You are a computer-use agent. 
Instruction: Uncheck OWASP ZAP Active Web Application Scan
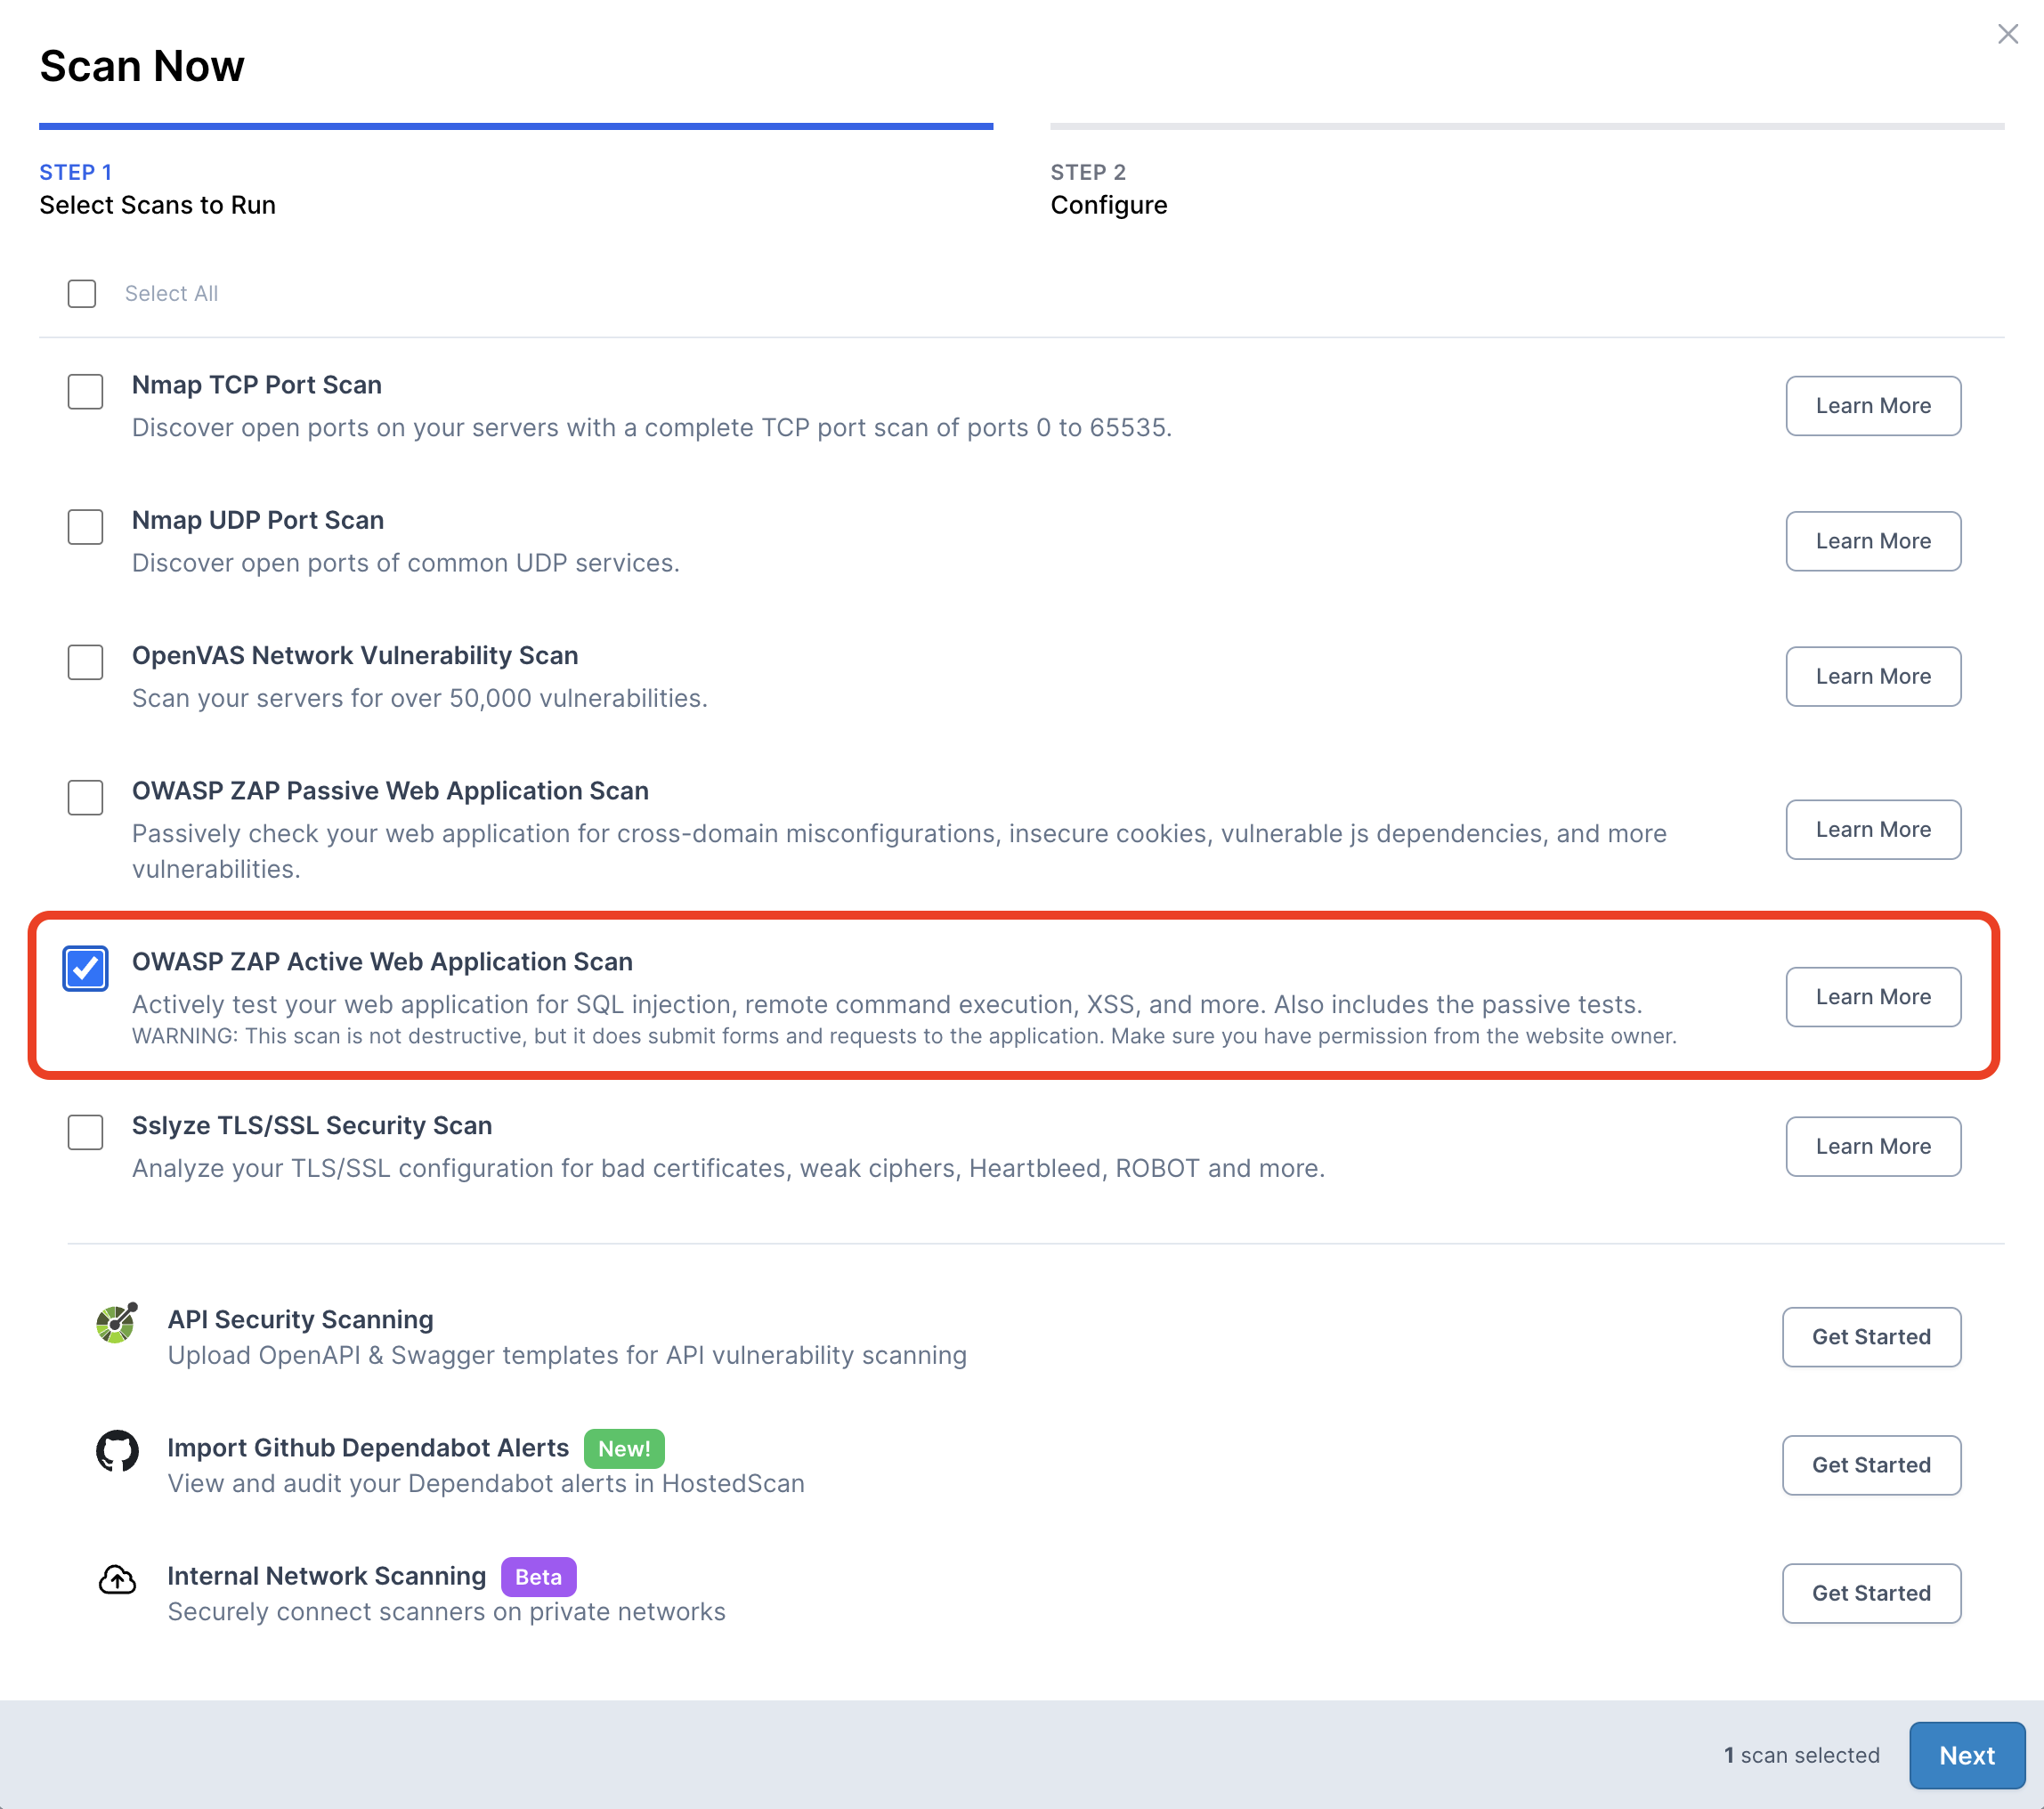[x=85, y=968]
